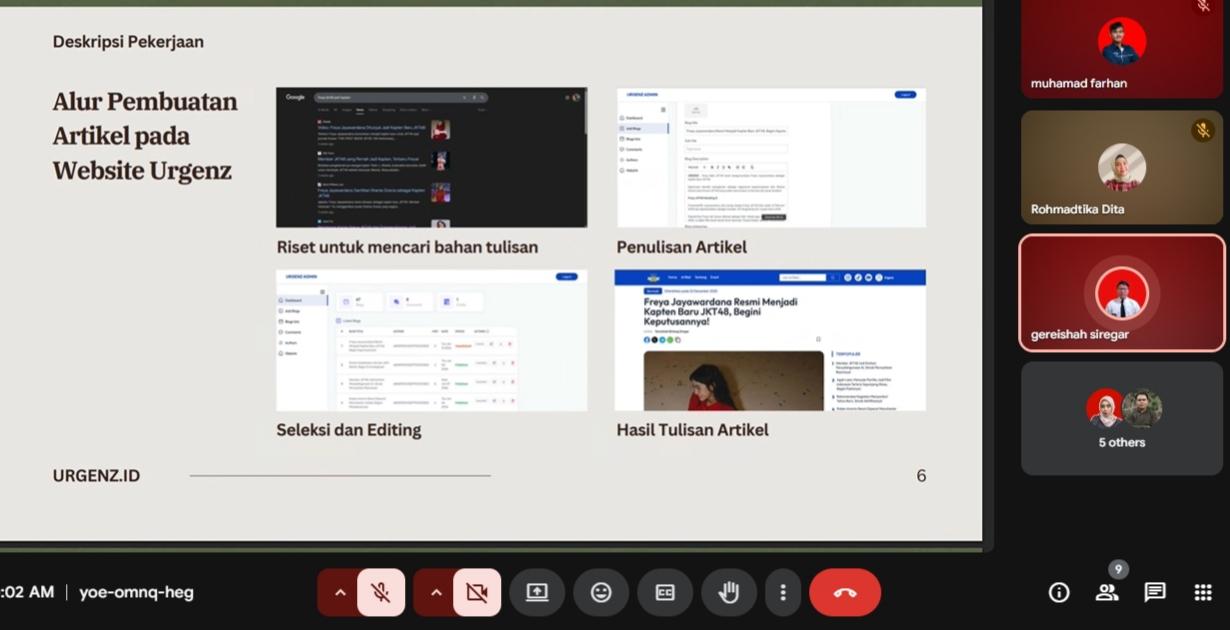Toggle closed captions
The width and height of the screenshot is (1230, 630).
pos(665,592)
